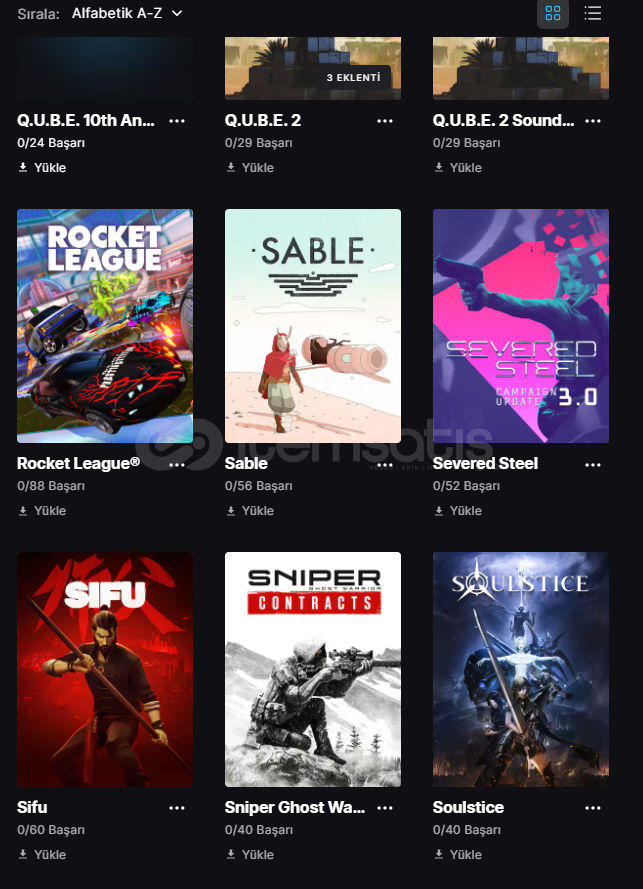Image resolution: width=643 pixels, height=889 pixels.
Task: Switch to grid view layout
Action: coord(553,13)
